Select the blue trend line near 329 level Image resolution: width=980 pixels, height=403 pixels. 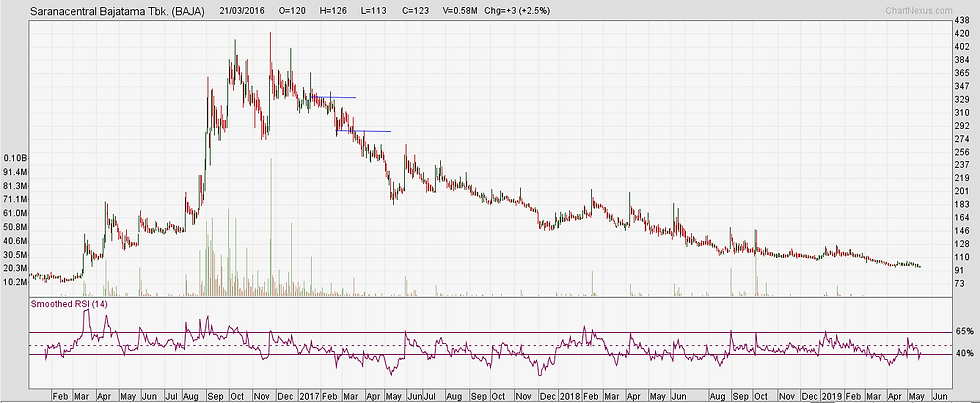click(332, 97)
